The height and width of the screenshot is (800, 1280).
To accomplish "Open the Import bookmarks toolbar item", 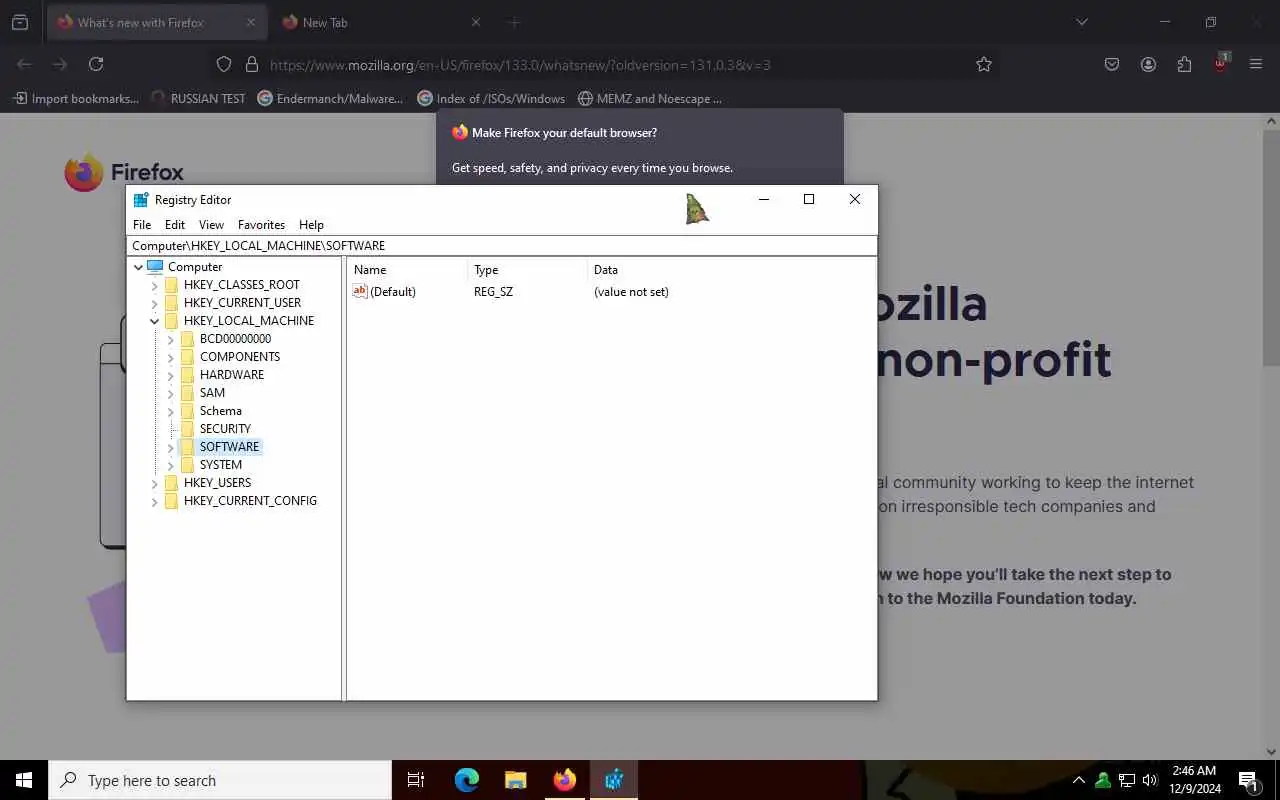I will (x=75, y=98).
